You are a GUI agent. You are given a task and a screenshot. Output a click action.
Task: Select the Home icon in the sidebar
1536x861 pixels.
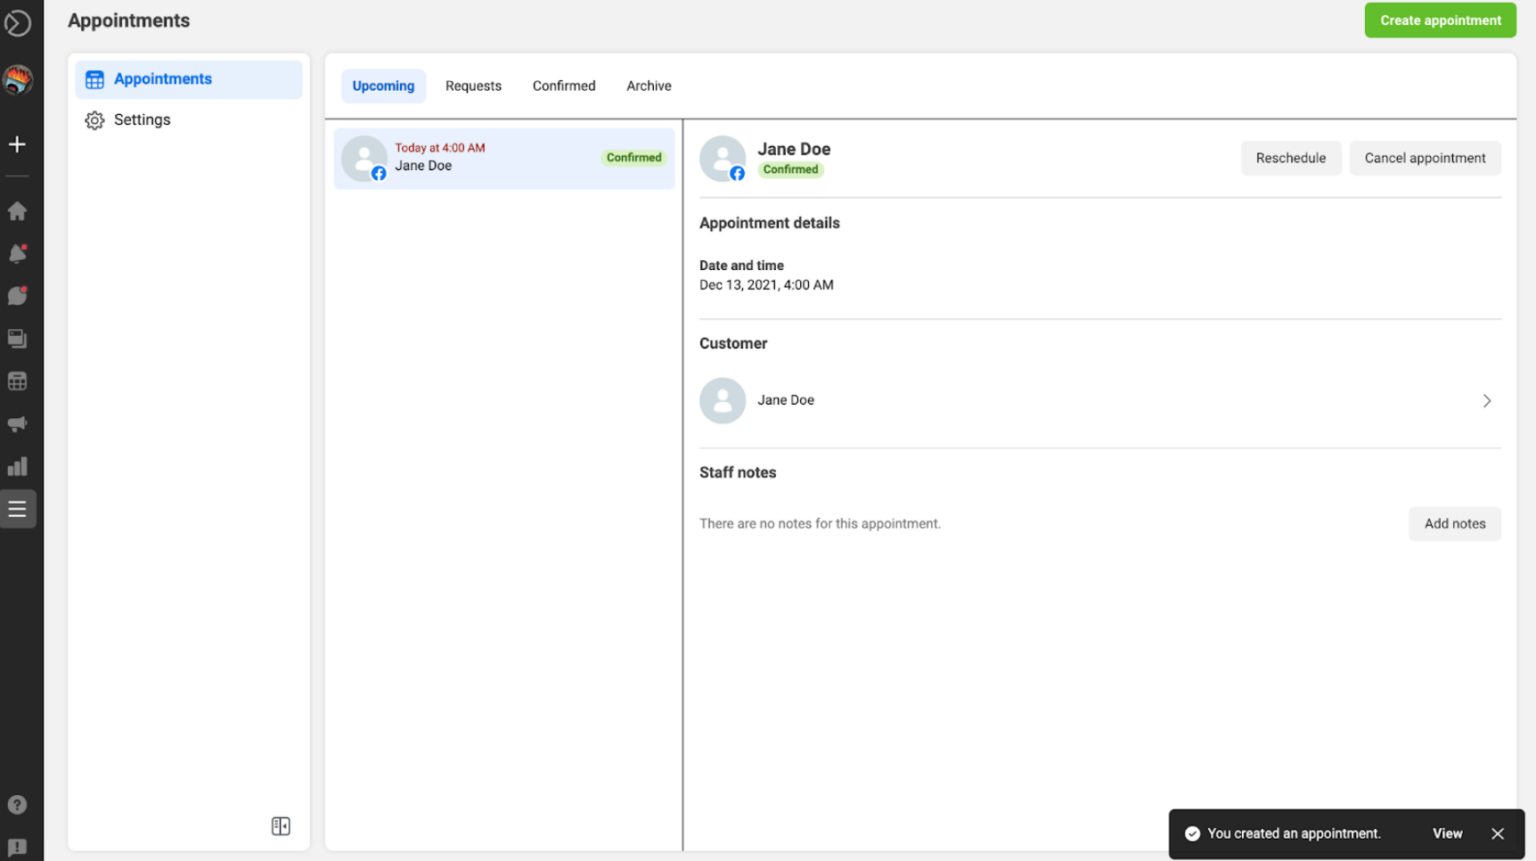[x=17, y=211]
